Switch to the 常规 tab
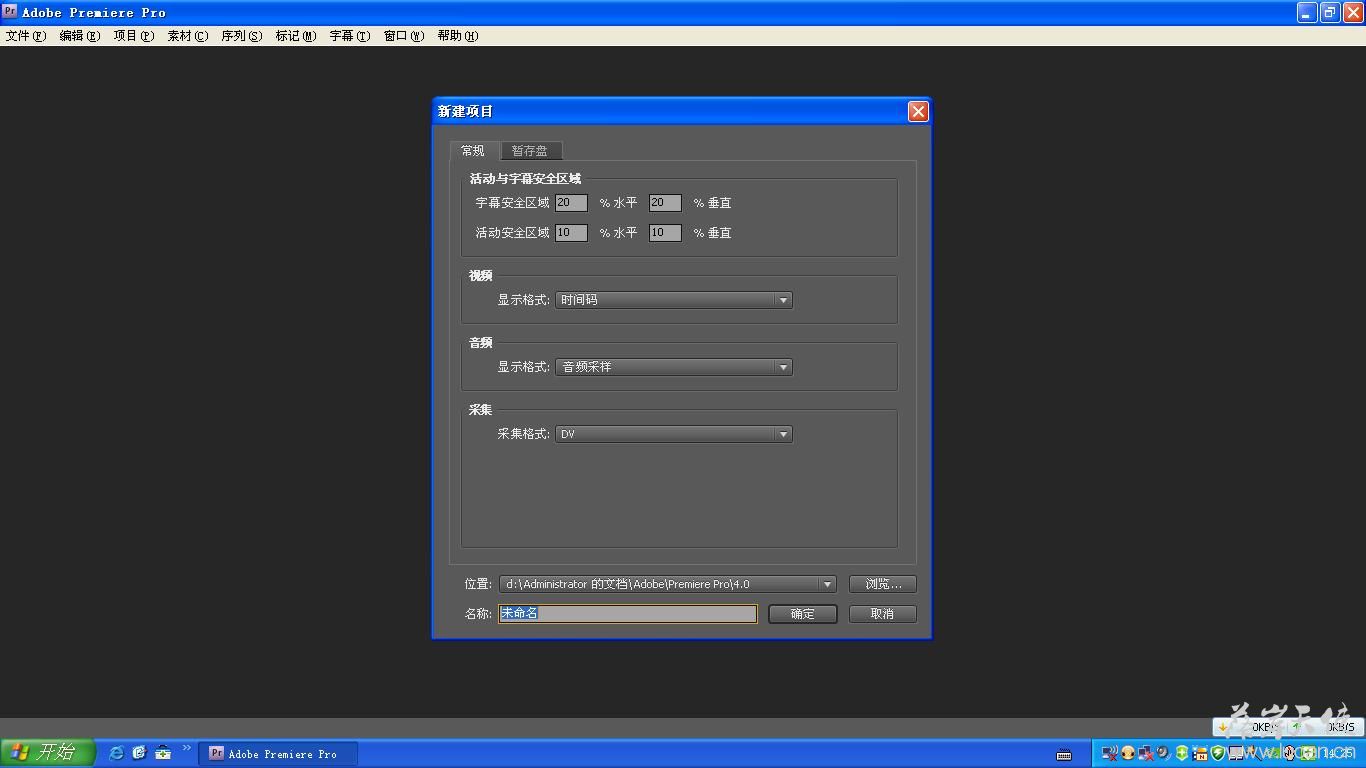This screenshot has width=1366, height=768. [474, 151]
